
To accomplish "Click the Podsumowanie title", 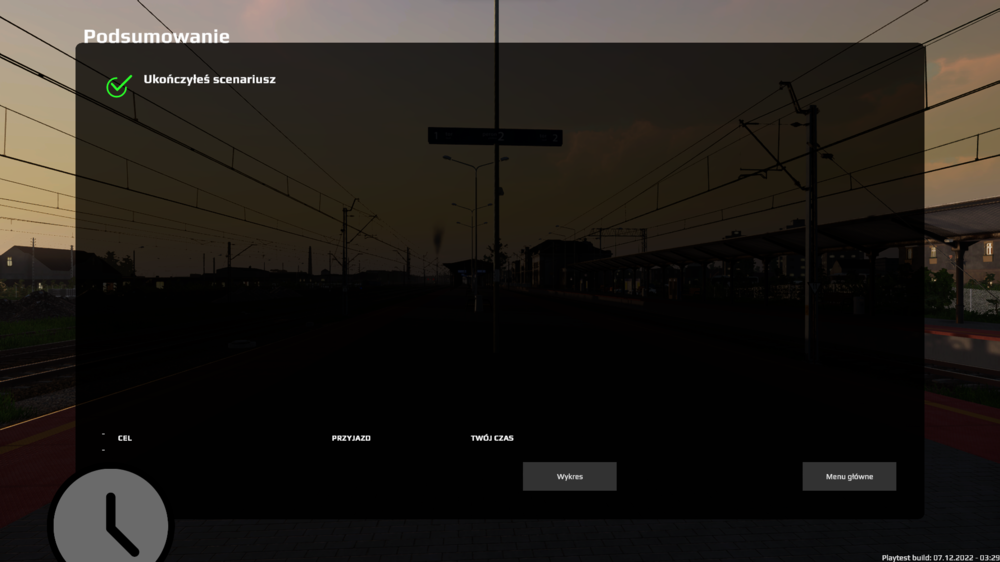I will coord(156,36).
